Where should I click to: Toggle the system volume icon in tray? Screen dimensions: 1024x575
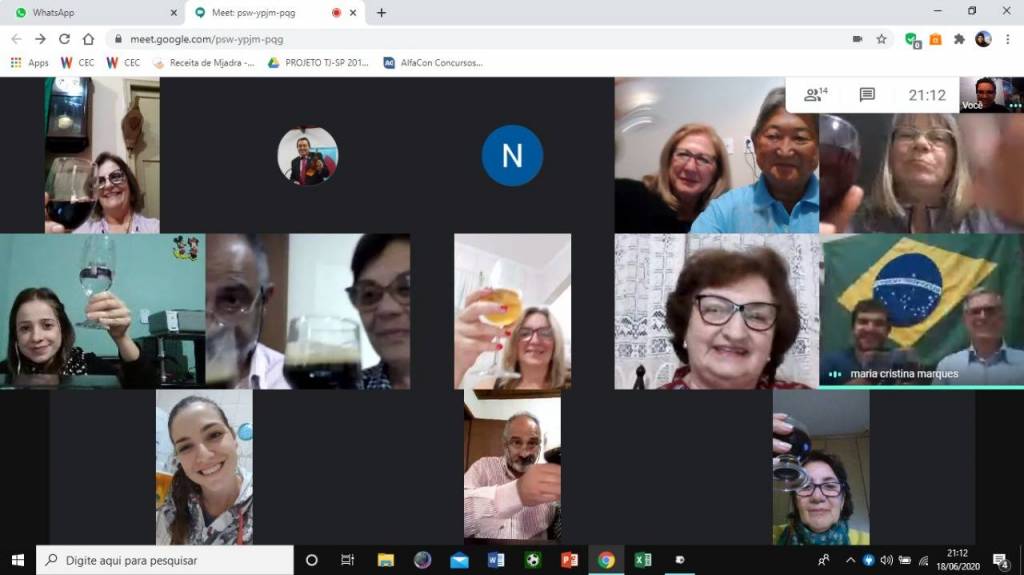click(886, 560)
